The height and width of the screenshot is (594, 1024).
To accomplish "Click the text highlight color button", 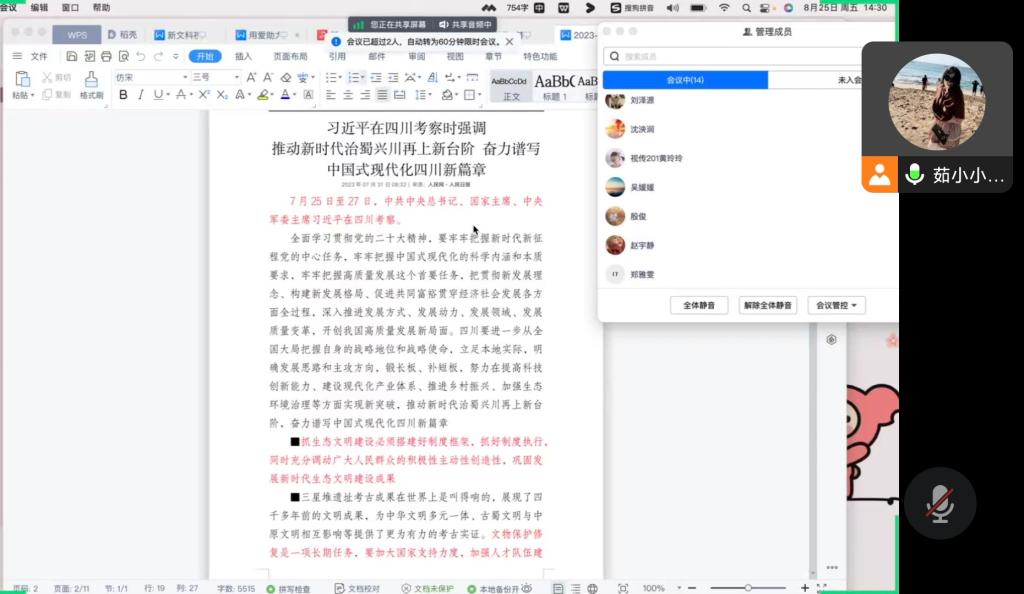I will click(x=263, y=95).
